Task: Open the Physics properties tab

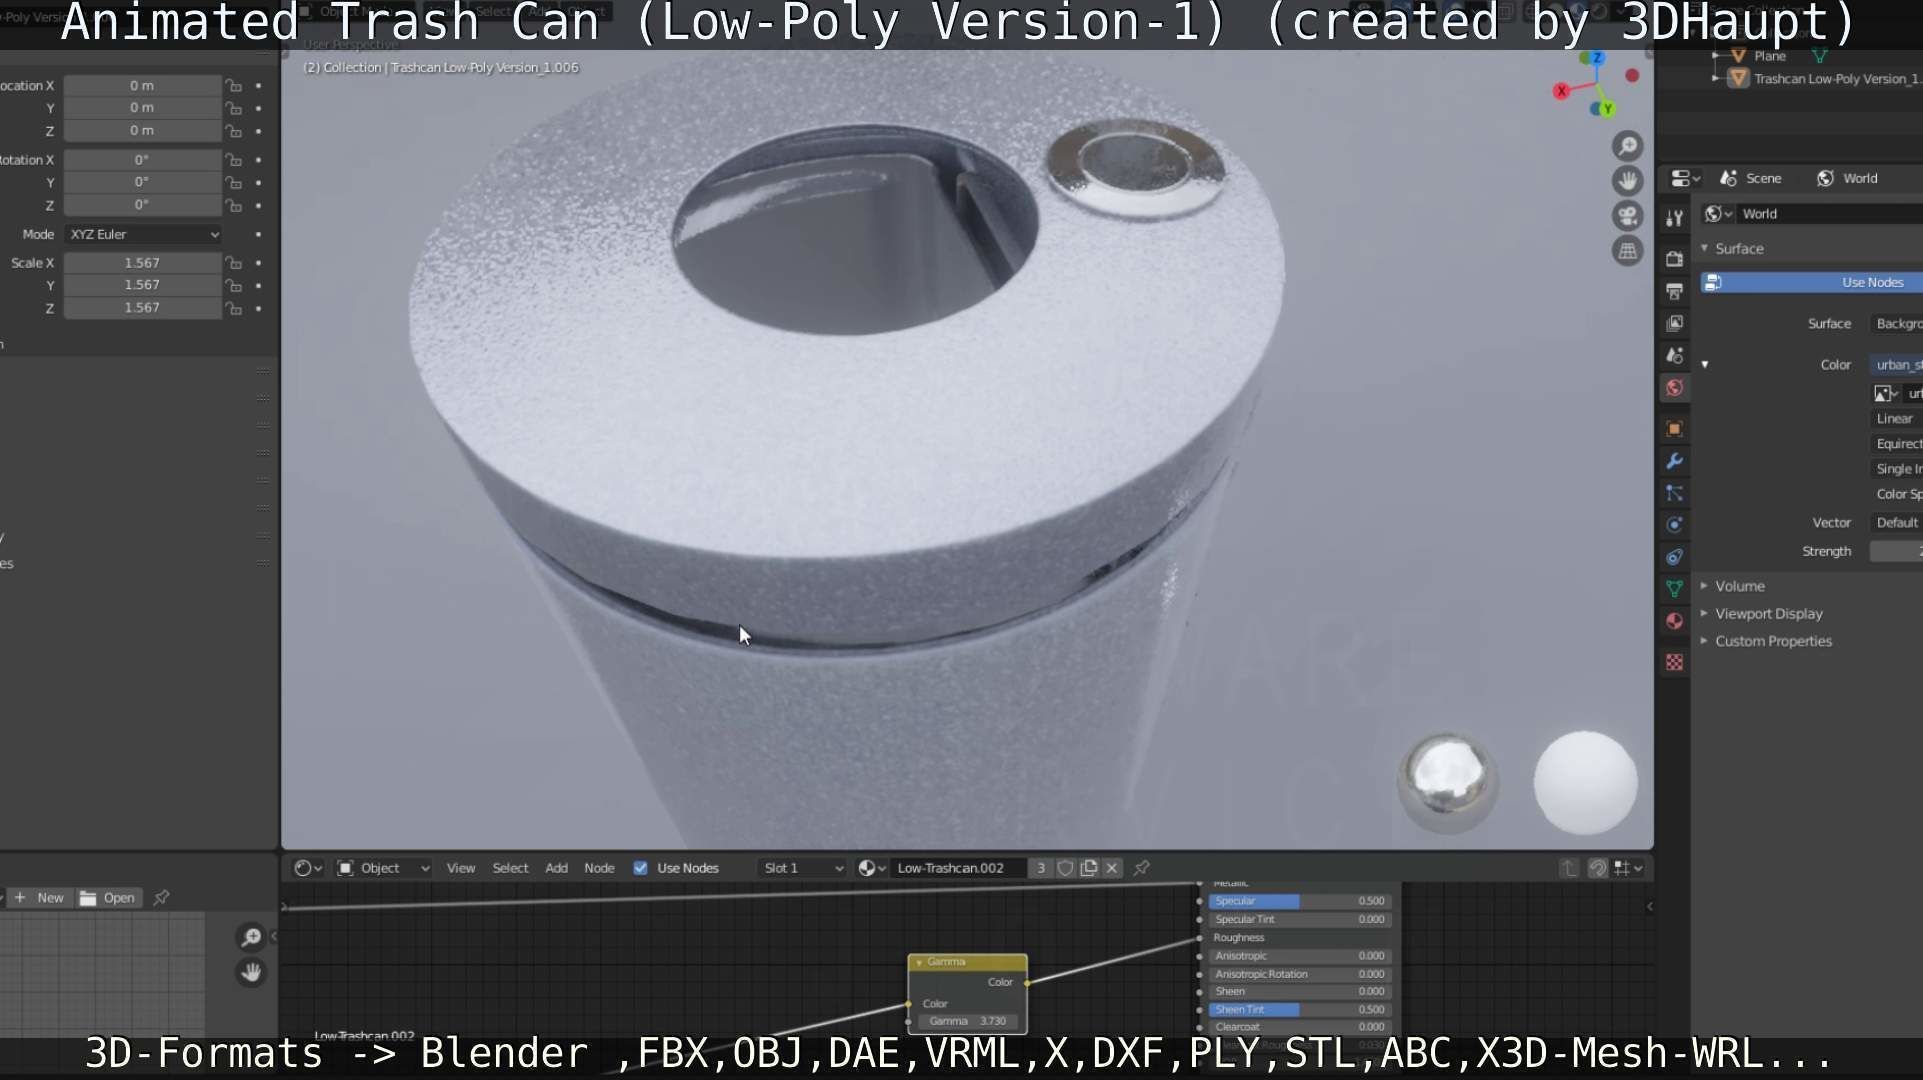Action: point(1674,525)
